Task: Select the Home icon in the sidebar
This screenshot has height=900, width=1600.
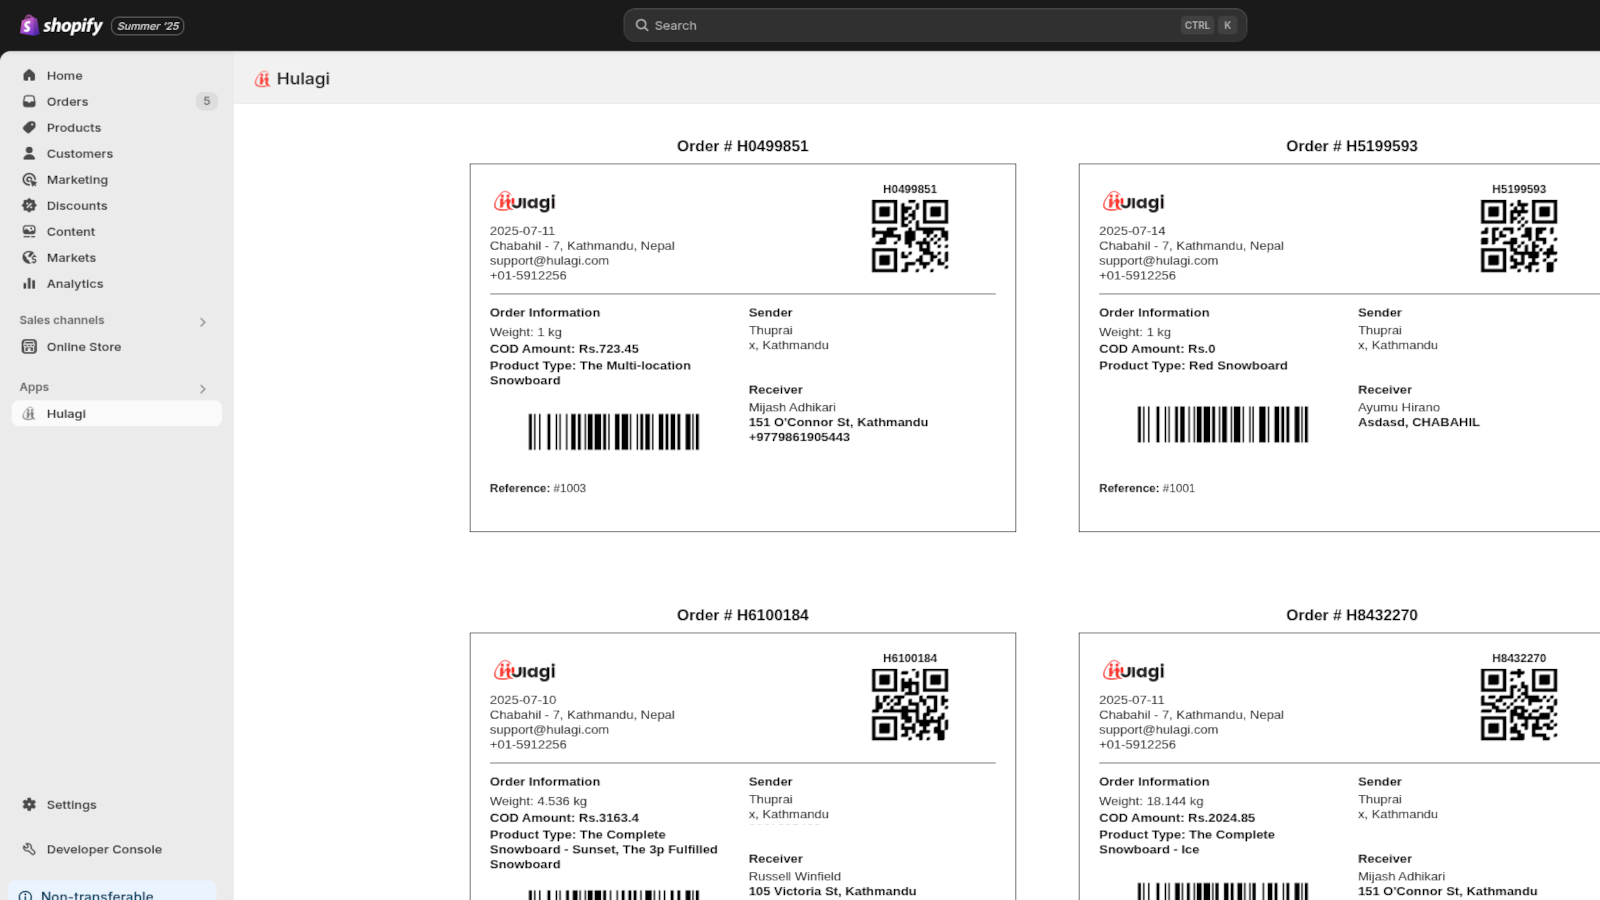Action: pos(30,75)
